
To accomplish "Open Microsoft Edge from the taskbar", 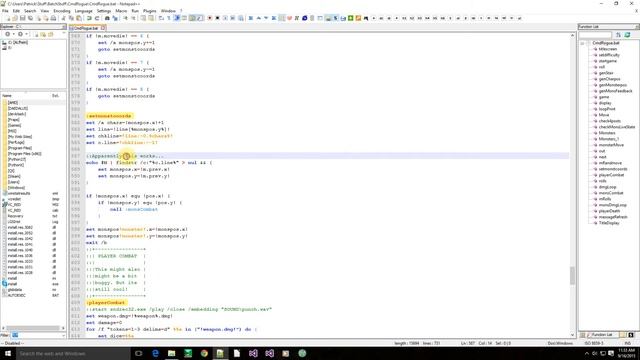I will (x=155, y=353).
